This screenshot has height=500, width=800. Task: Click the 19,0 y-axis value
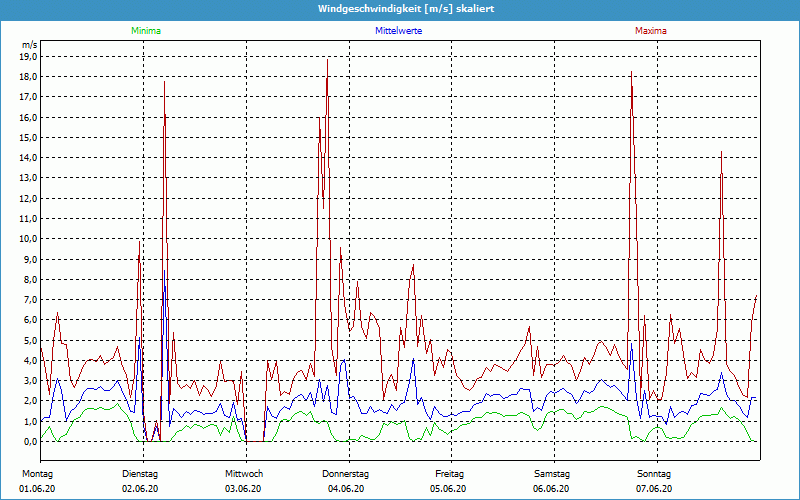pos(28,57)
